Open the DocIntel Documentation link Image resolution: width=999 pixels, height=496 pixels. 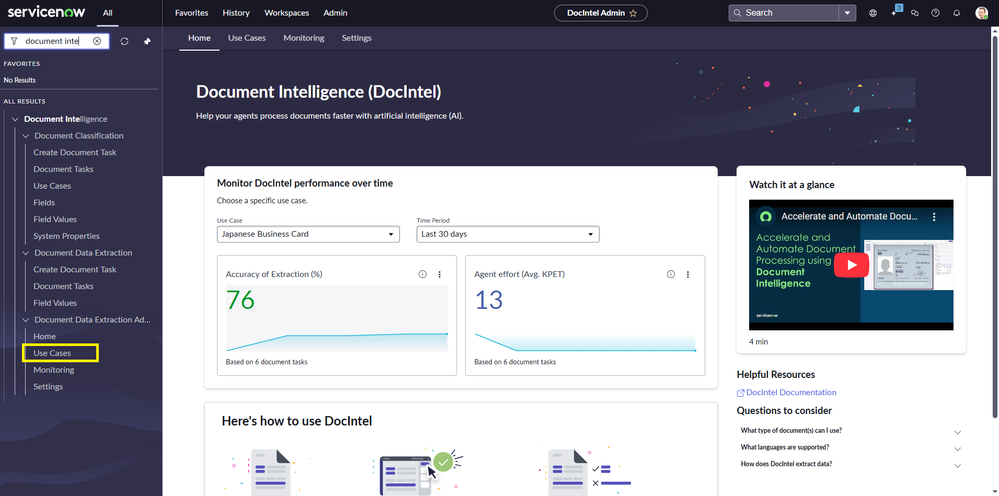(x=786, y=393)
